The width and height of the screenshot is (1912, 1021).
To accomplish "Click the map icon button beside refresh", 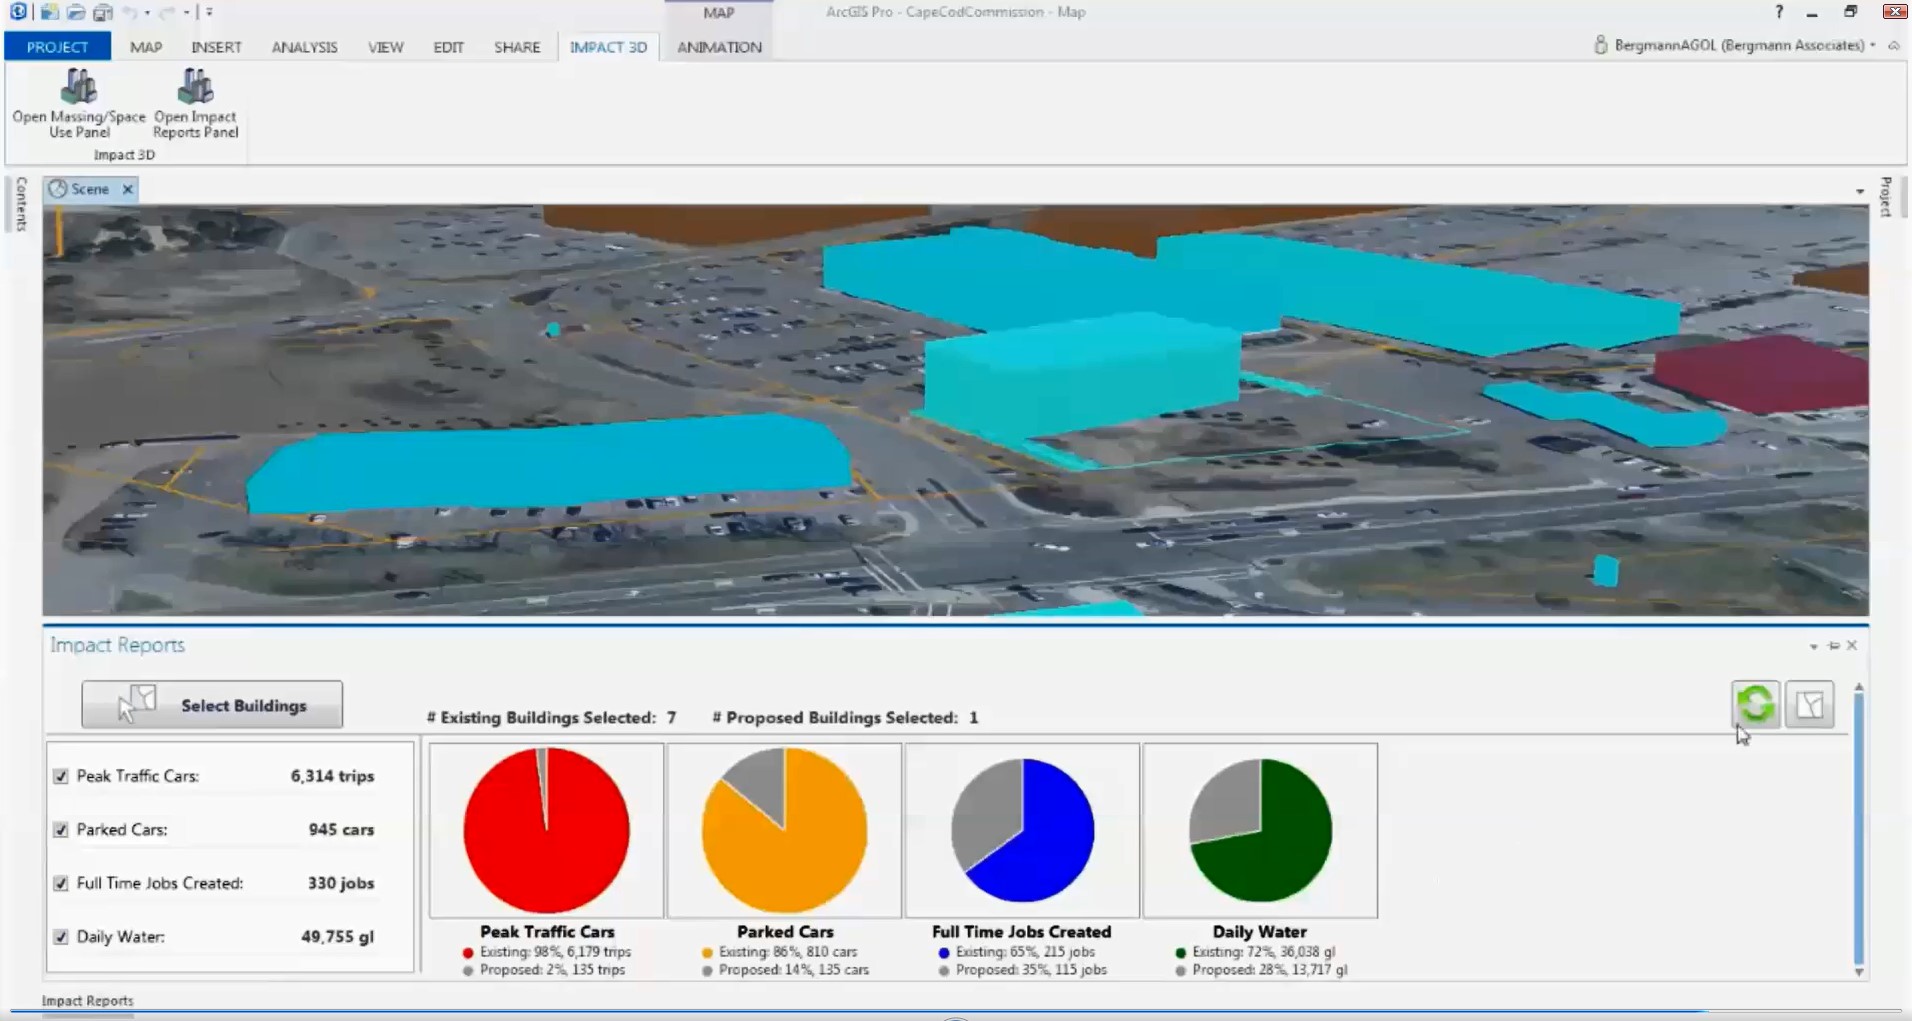I will [1809, 704].
